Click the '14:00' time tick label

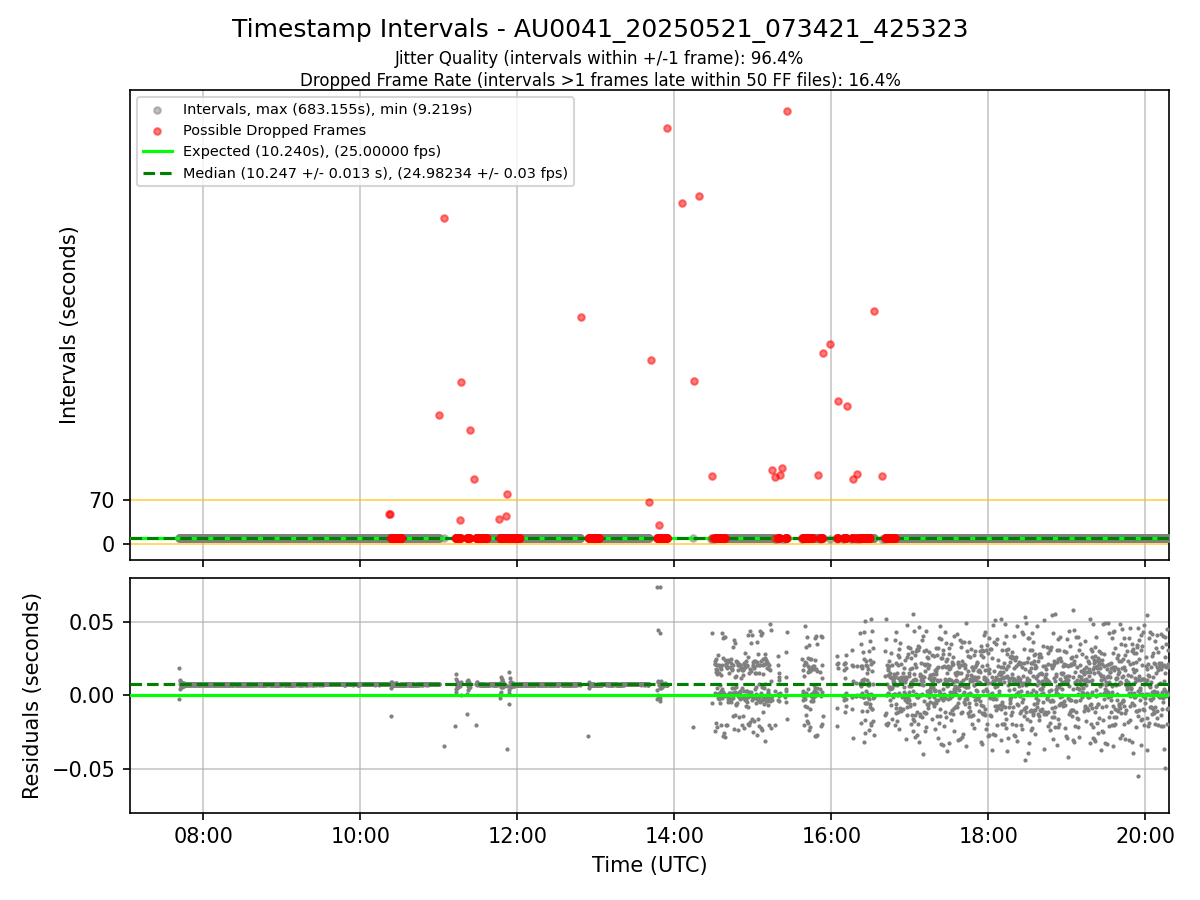click(674, 833)
